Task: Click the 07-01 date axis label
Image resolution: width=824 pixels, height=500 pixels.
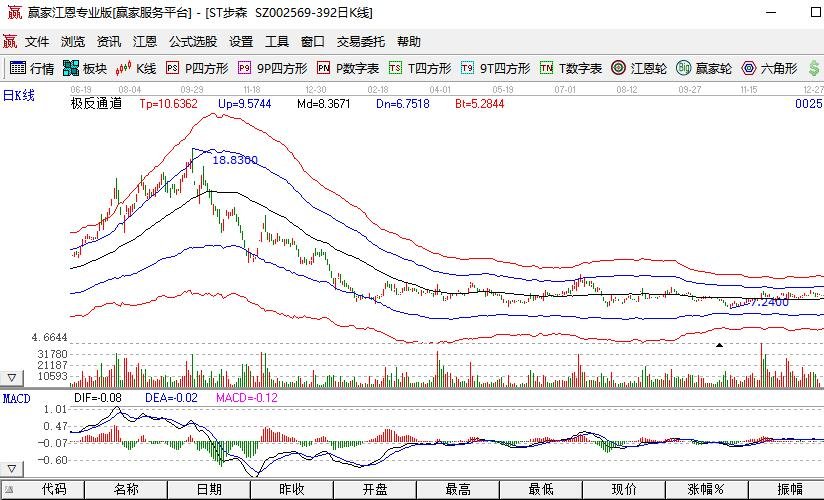Action: (x=565, y=90)
